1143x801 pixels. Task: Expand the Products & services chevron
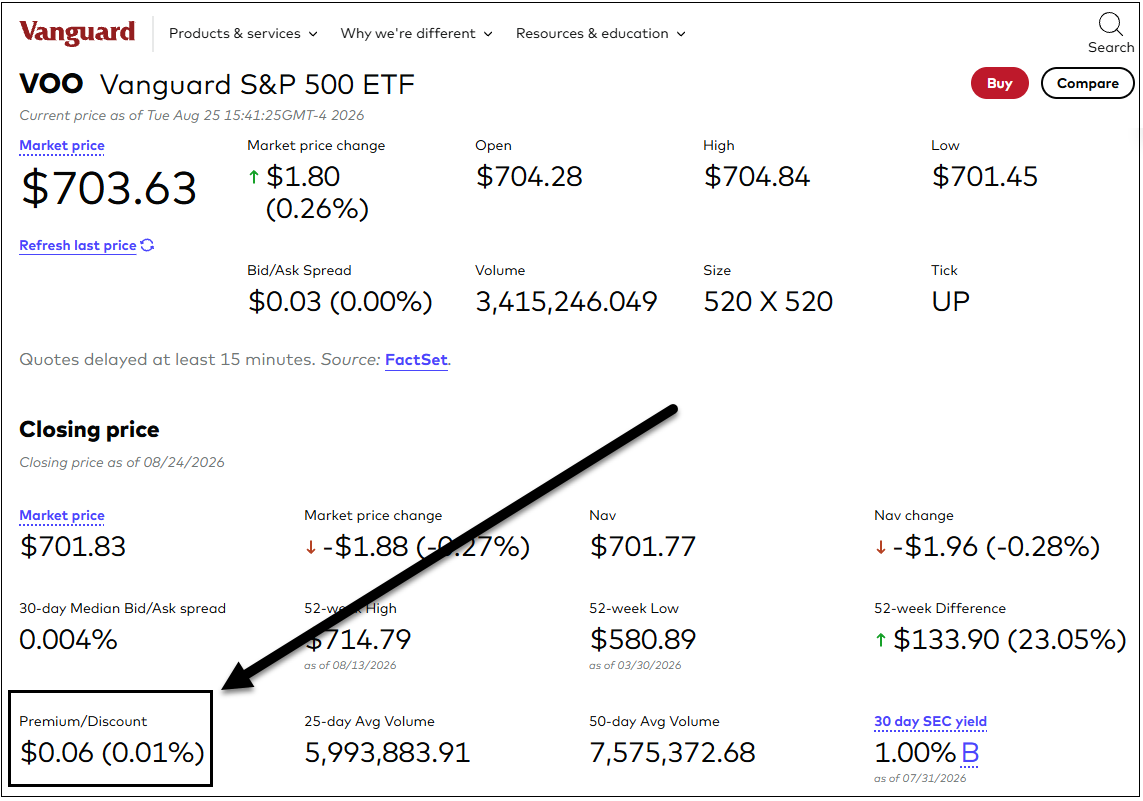pyautogui.click(x=313, y=34)
